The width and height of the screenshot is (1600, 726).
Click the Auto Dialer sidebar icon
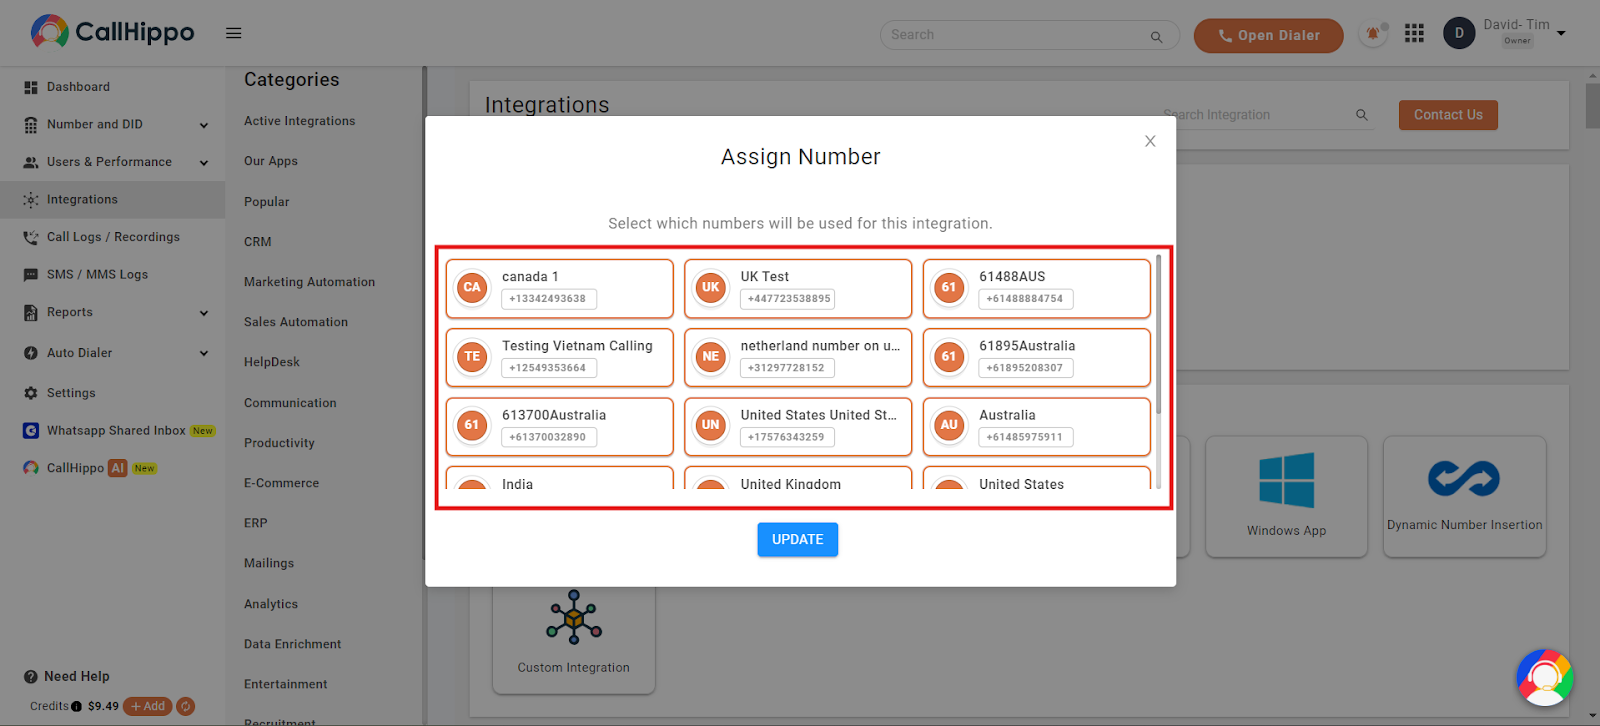point(31,353)
